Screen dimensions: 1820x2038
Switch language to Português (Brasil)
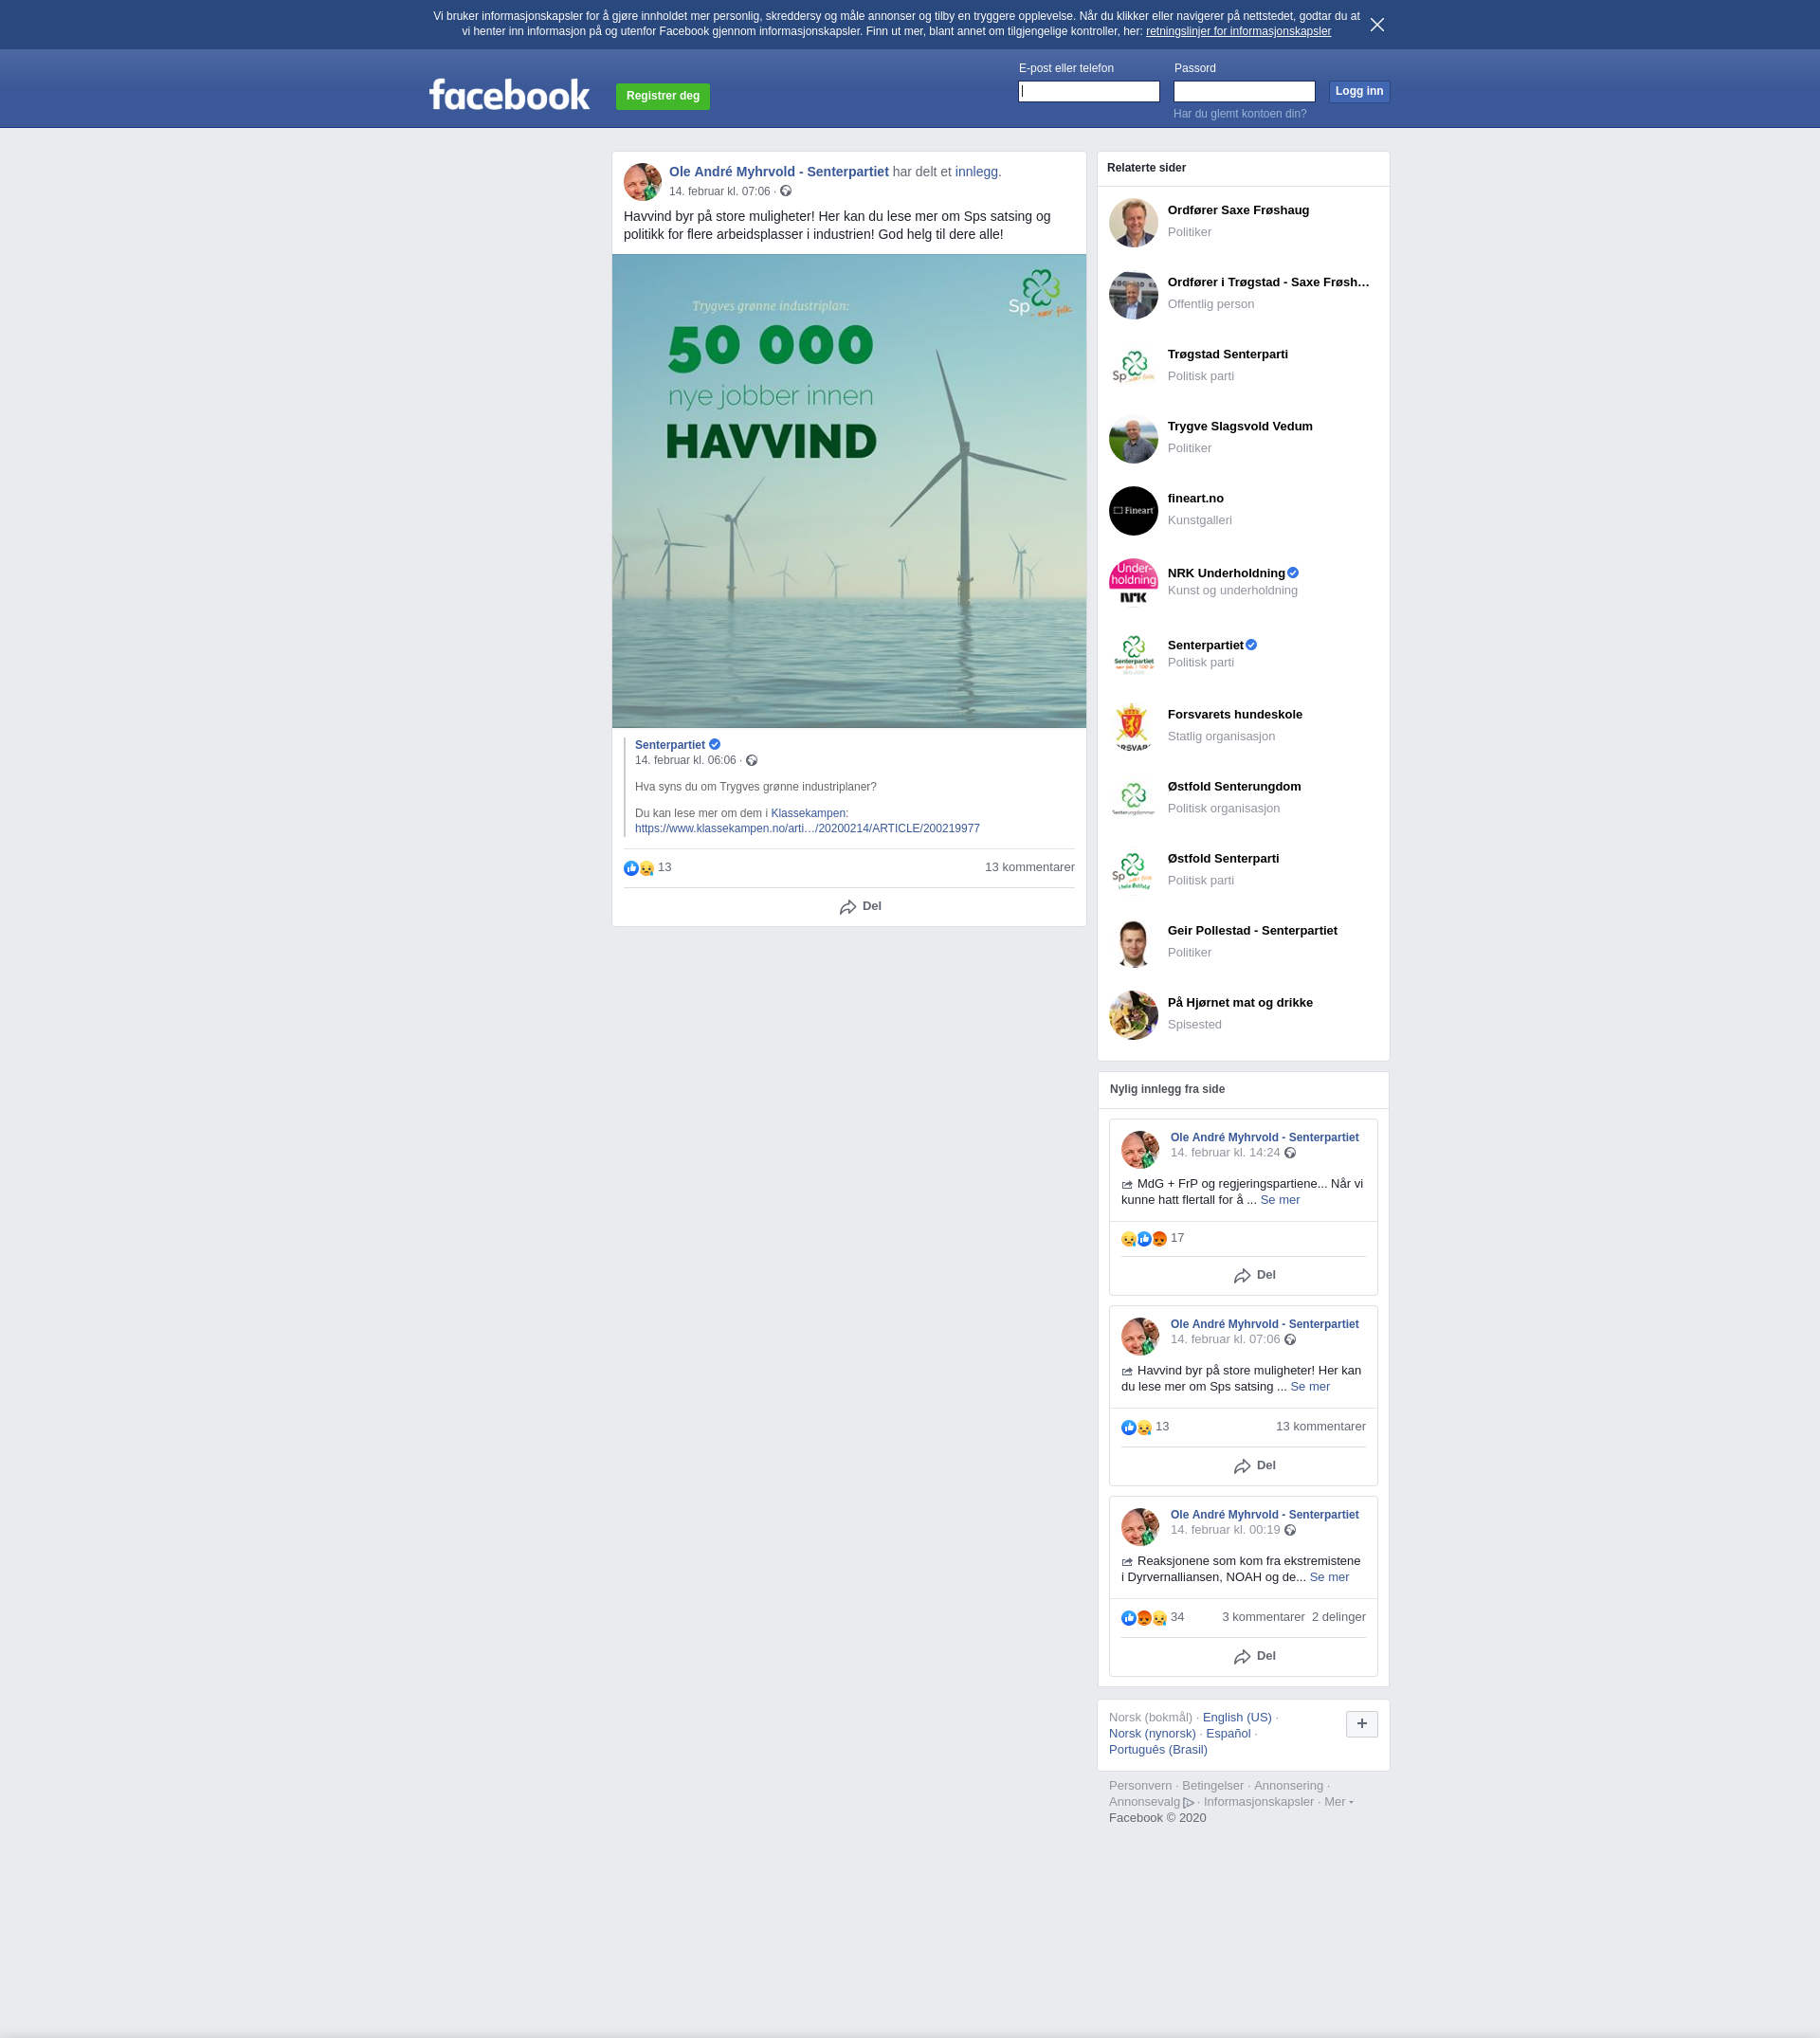[1157, 1749]
